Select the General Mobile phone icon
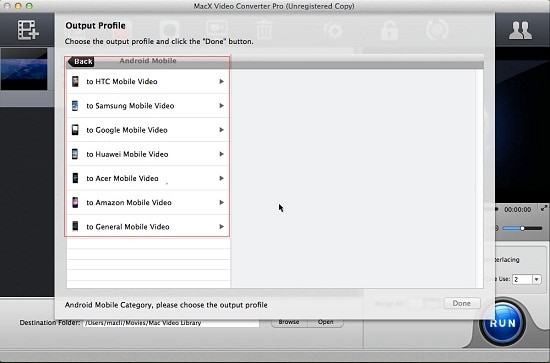Screen dimensions: 550x363 point(75,227)
